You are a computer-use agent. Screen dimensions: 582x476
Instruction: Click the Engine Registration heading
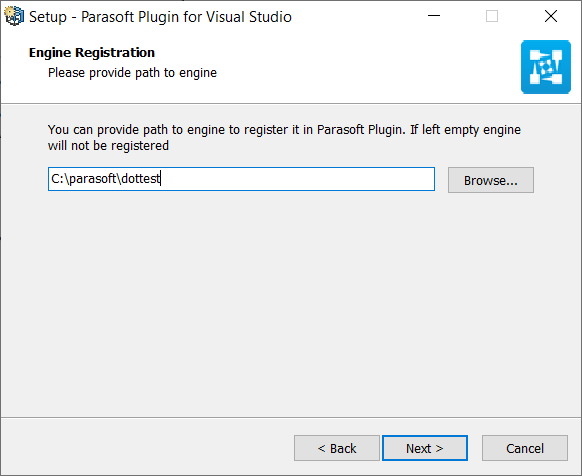pos(92,53)
